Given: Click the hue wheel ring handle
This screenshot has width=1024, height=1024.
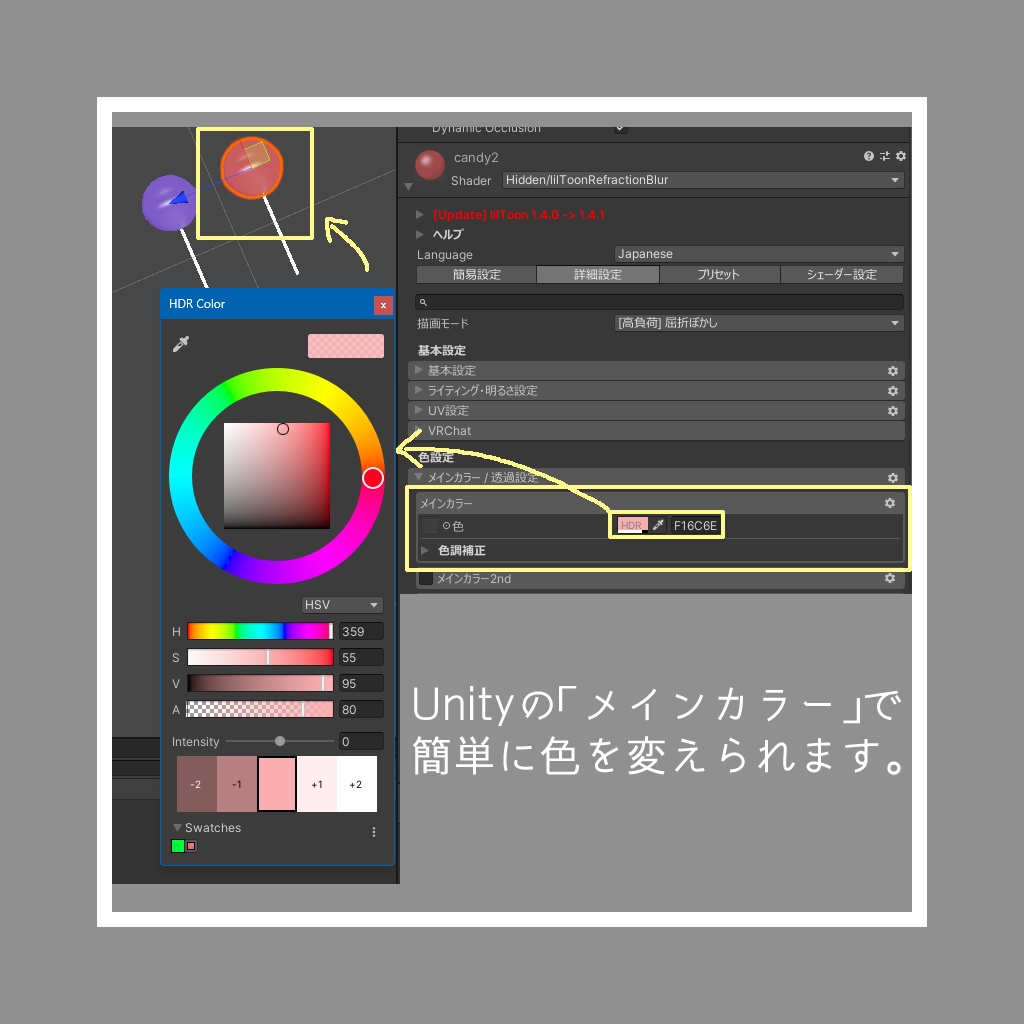Looking at the screenshot, I should coord(373,478).
